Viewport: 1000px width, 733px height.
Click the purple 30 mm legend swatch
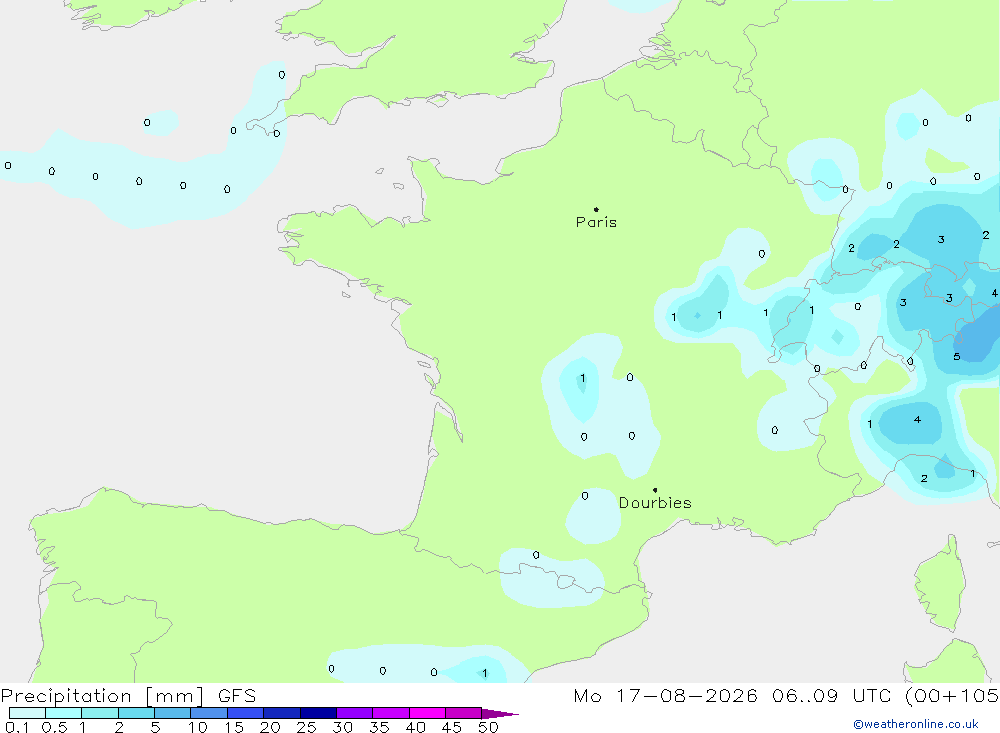[x=355, y=713]
